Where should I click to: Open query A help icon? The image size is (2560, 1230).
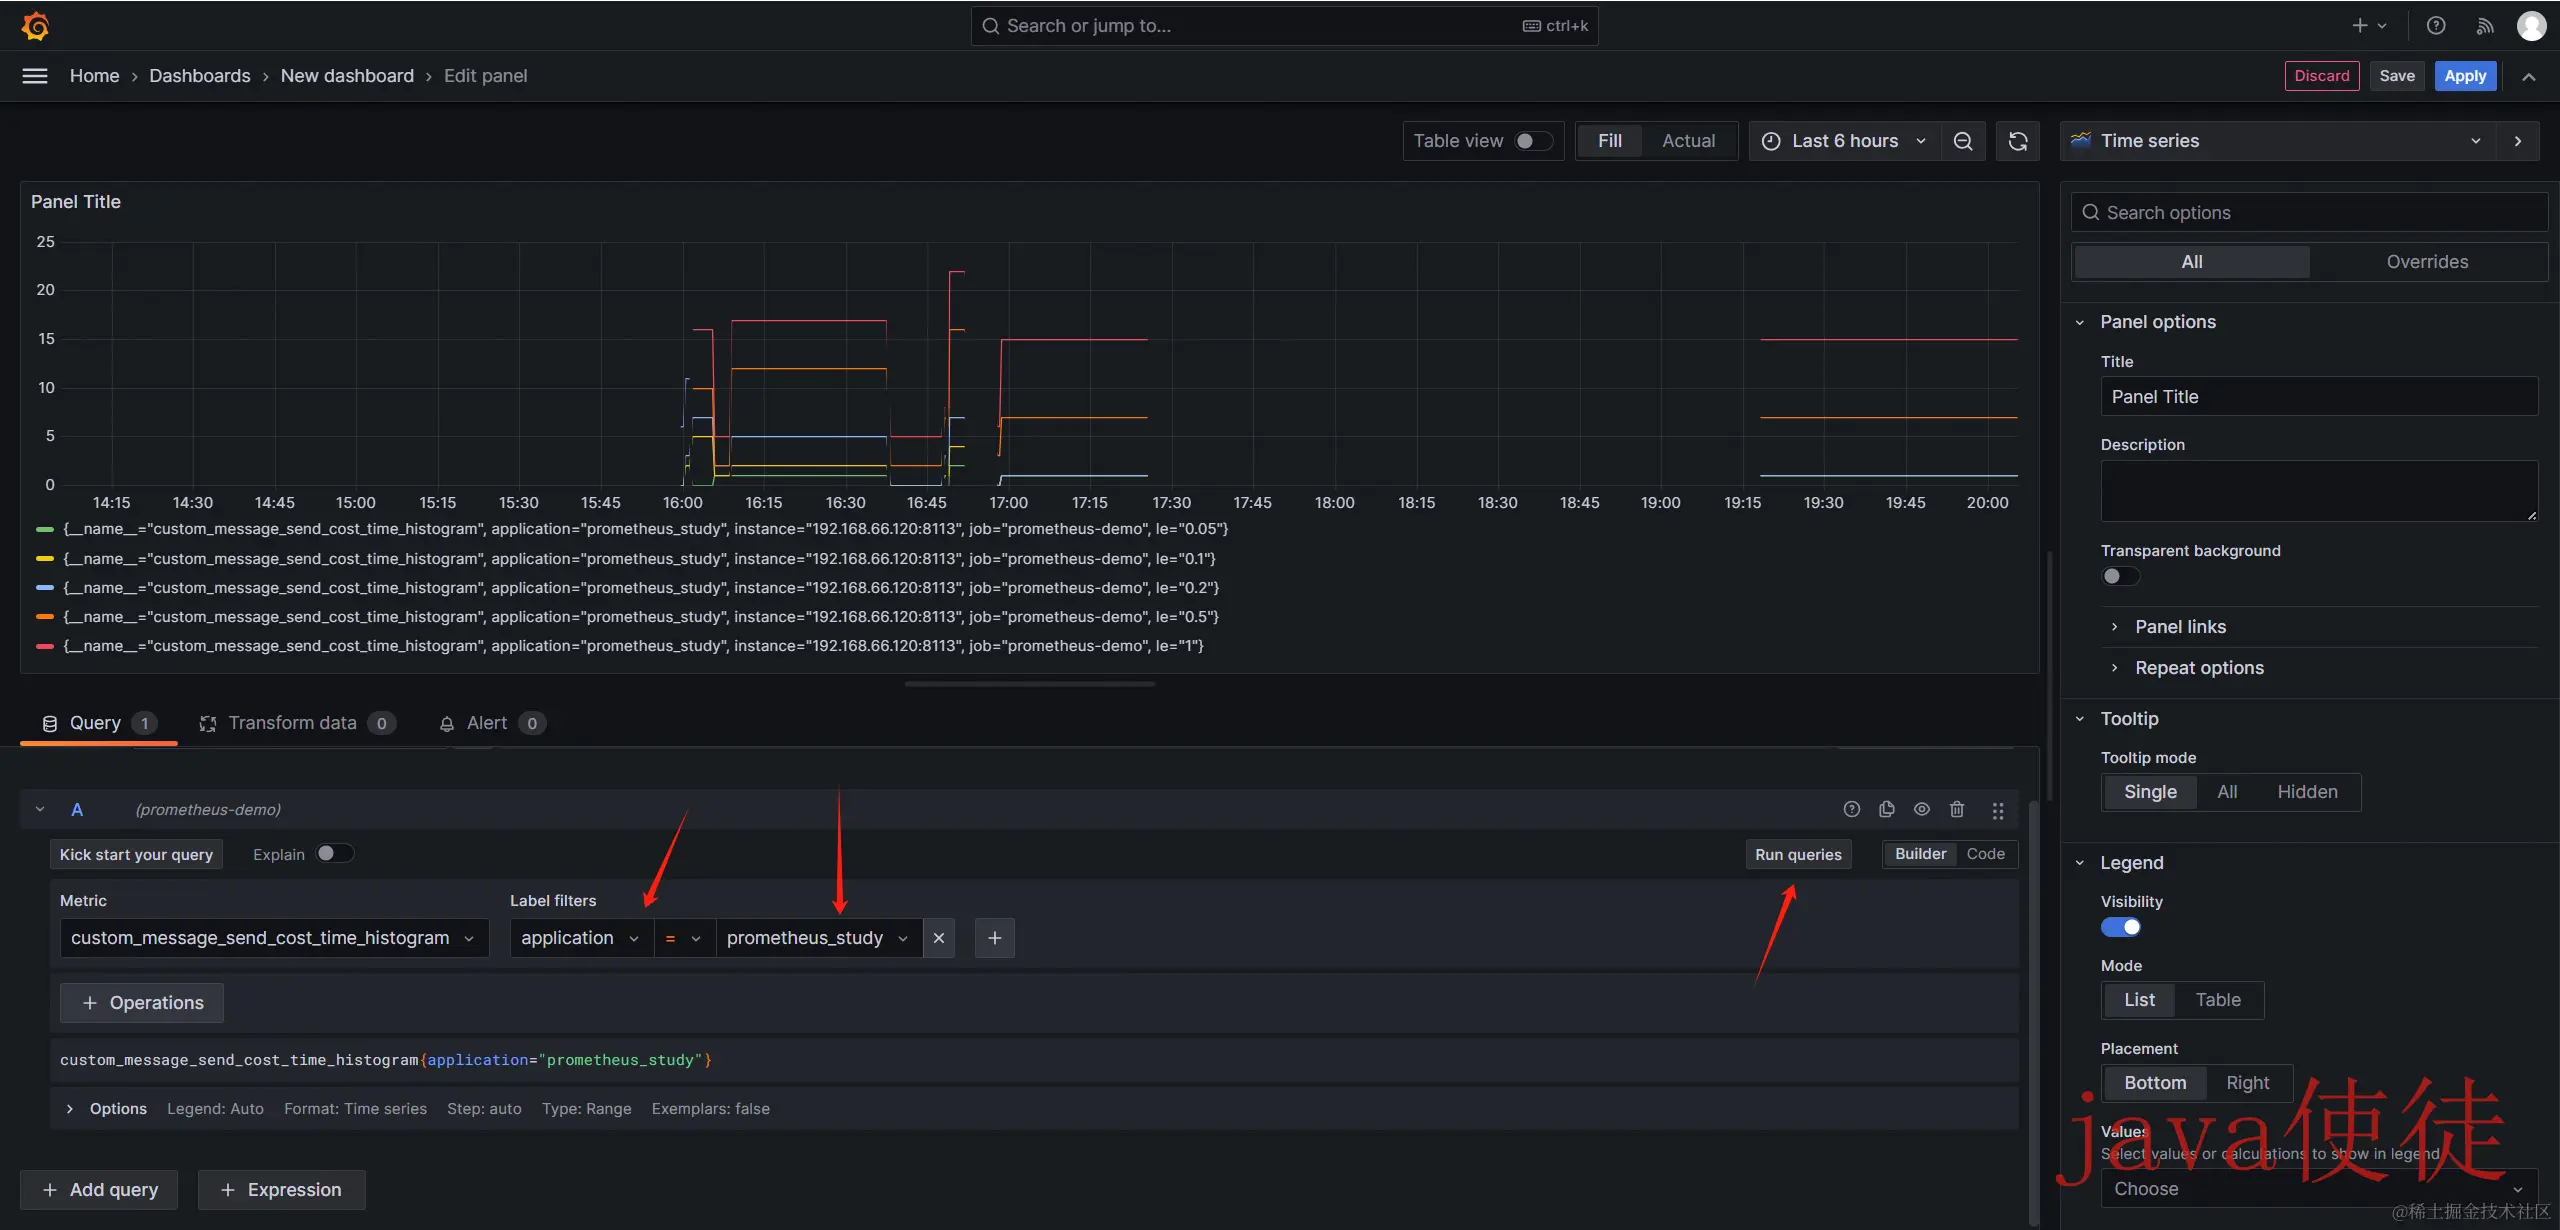[x=1852, y=809]
